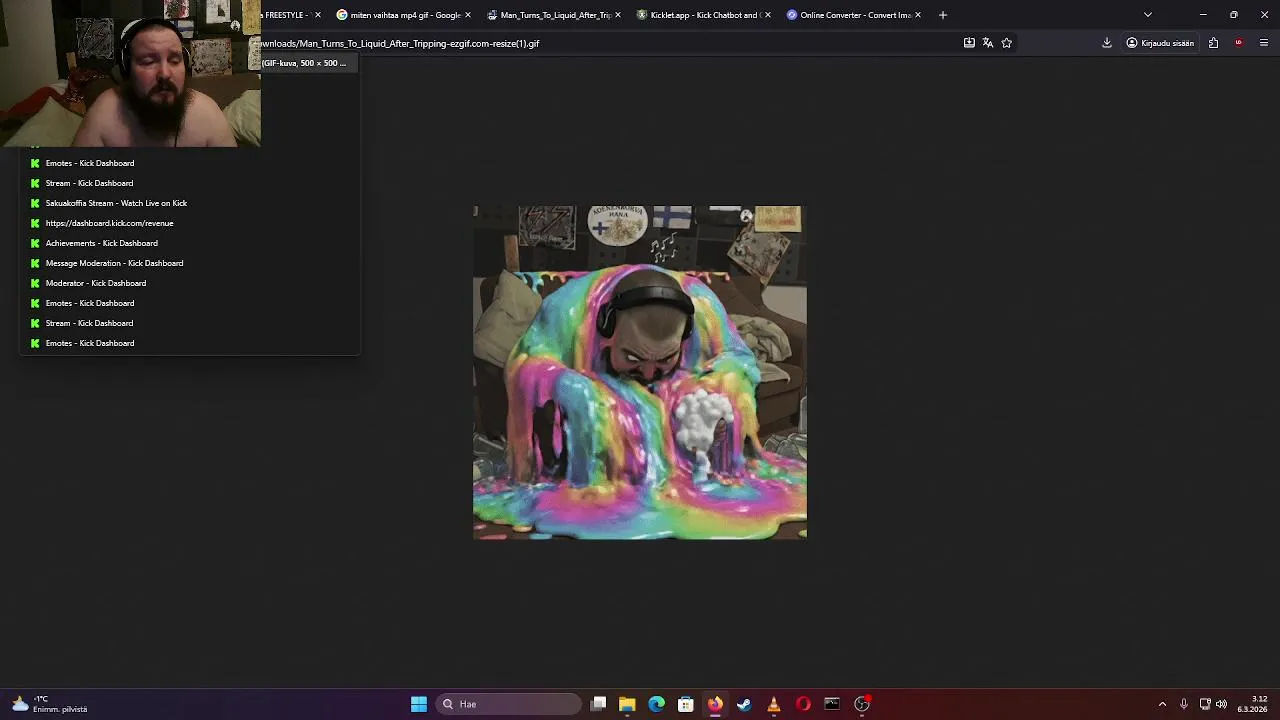Bookmark this page with the star icon
Viewport: 1280px width, 720px height.
click(1007, 43)
